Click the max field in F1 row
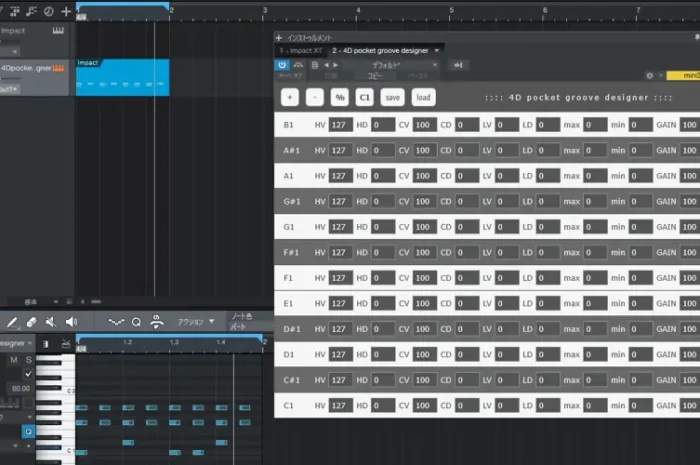 [x=595, y=278]
